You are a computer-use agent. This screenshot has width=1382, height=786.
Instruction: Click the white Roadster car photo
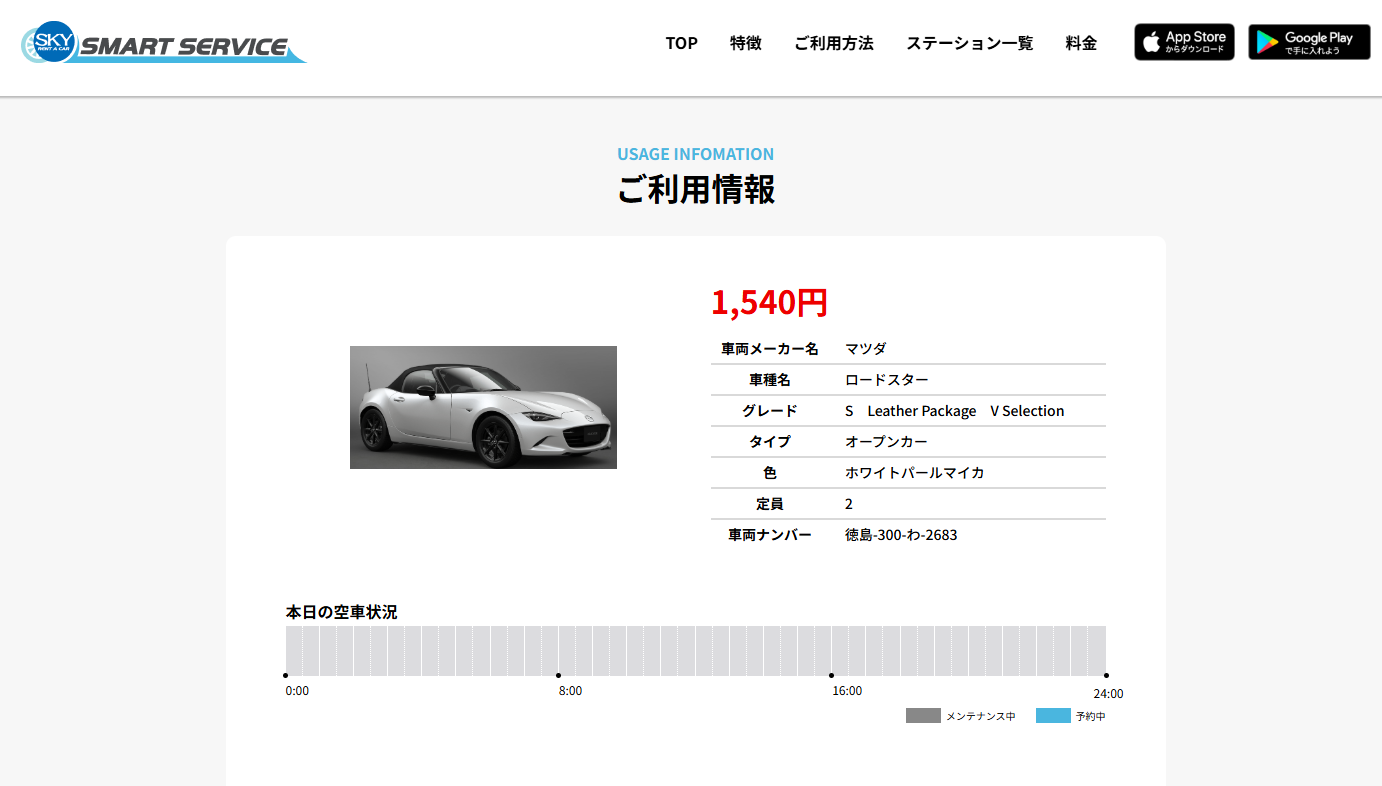483,407
